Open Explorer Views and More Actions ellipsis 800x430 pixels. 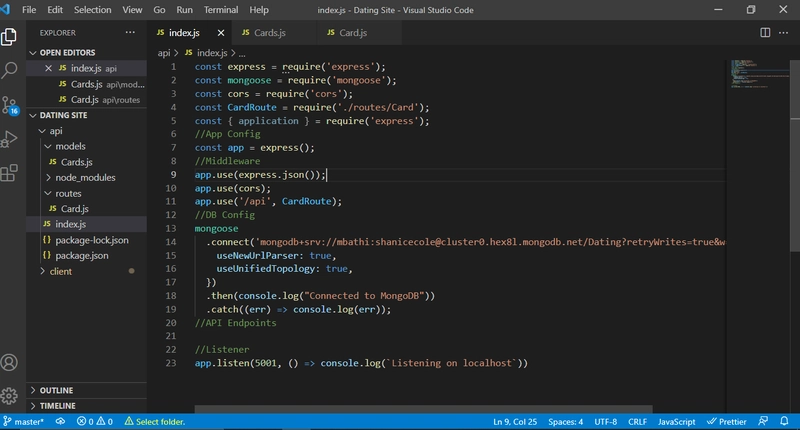(x=130, y=32)
